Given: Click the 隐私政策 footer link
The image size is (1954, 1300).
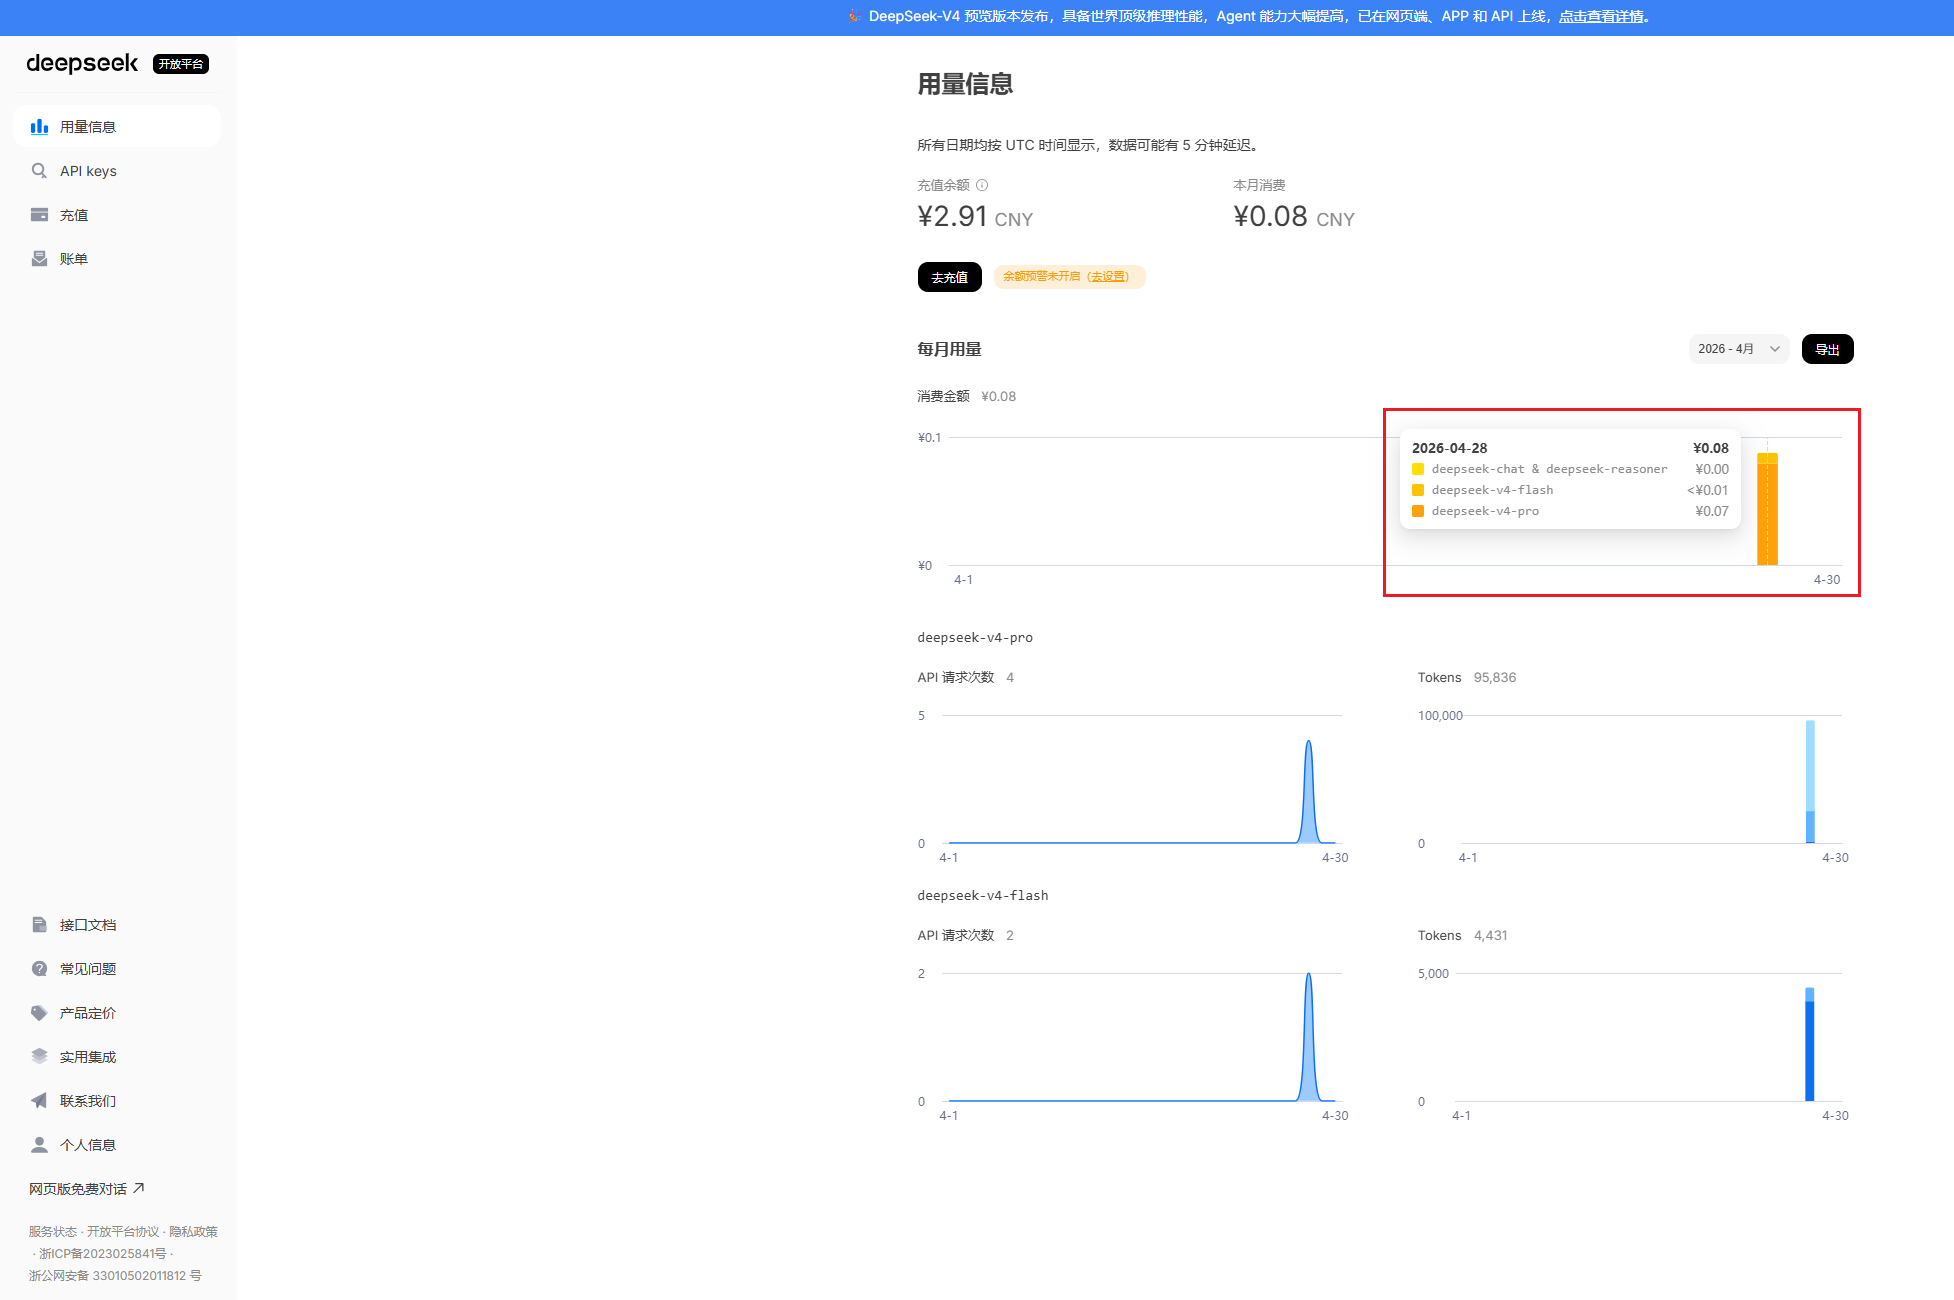Looking at the screenshot, I should click(193, 1231).
